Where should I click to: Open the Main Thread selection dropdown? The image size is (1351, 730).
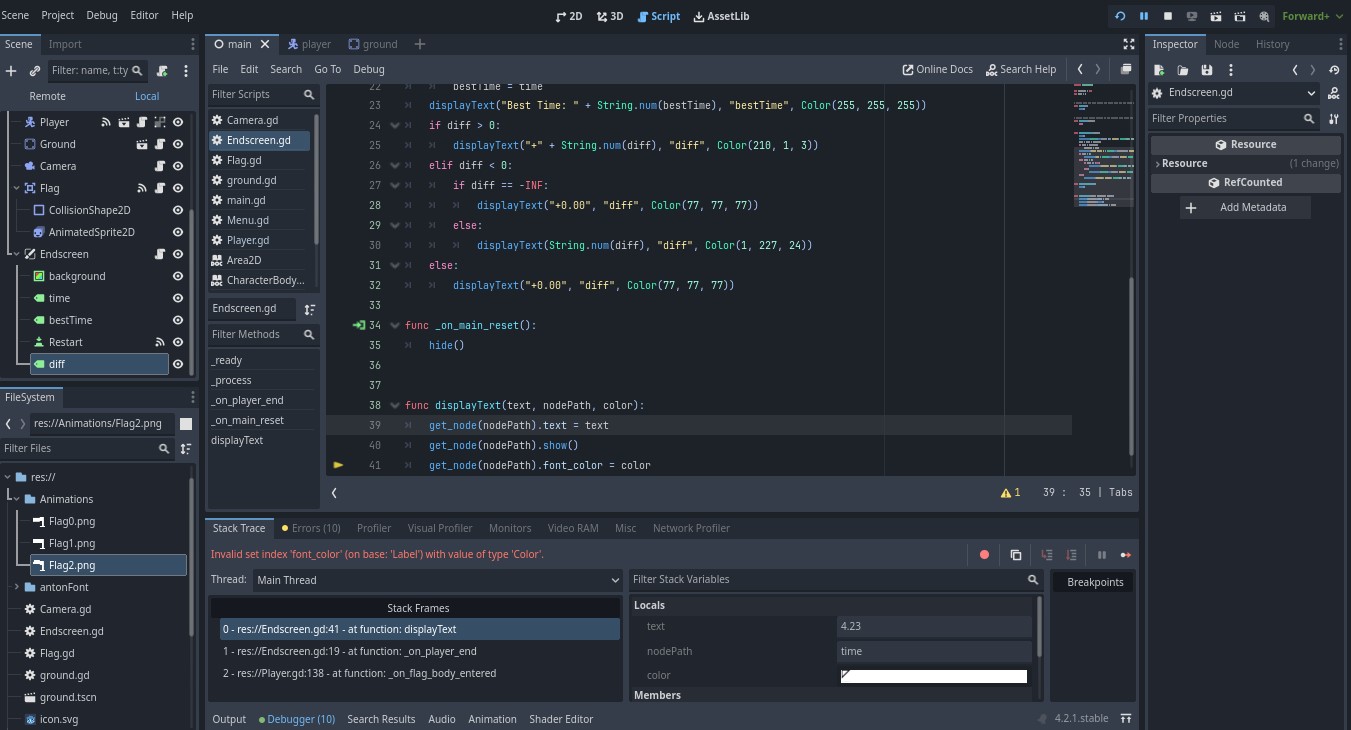[x=614, y=580]
